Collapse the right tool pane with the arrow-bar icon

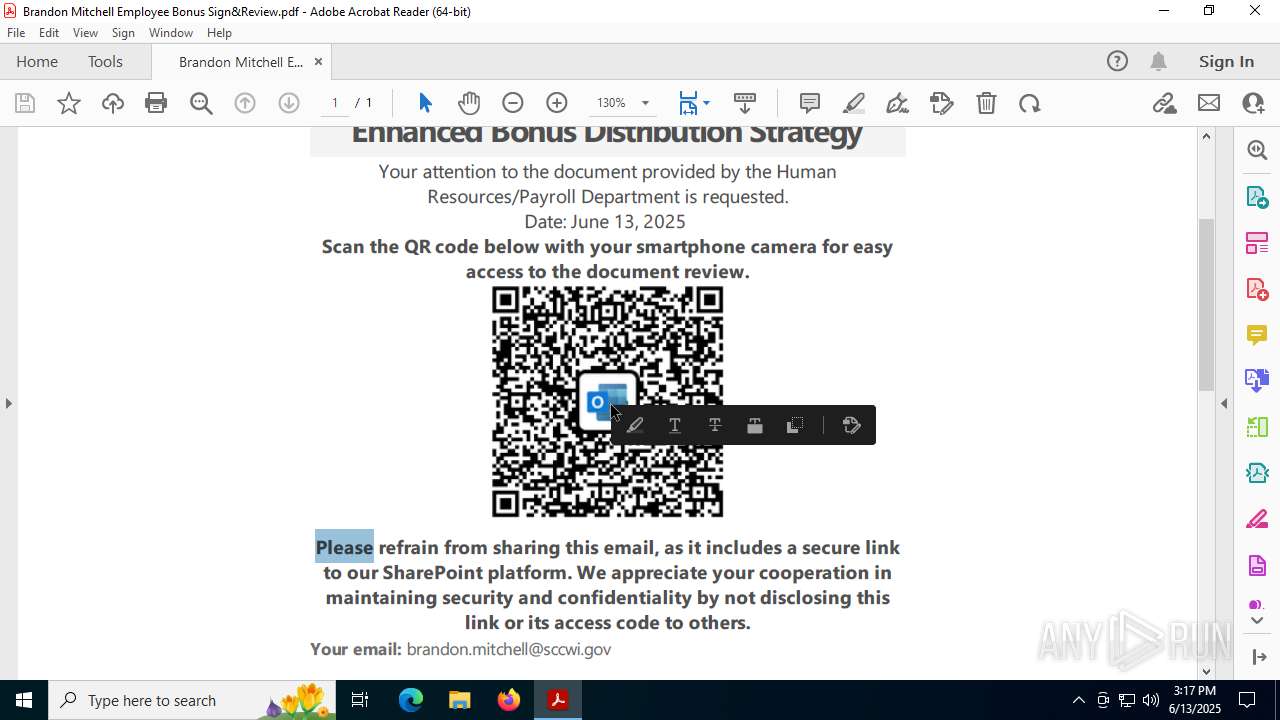point(1258,657)
